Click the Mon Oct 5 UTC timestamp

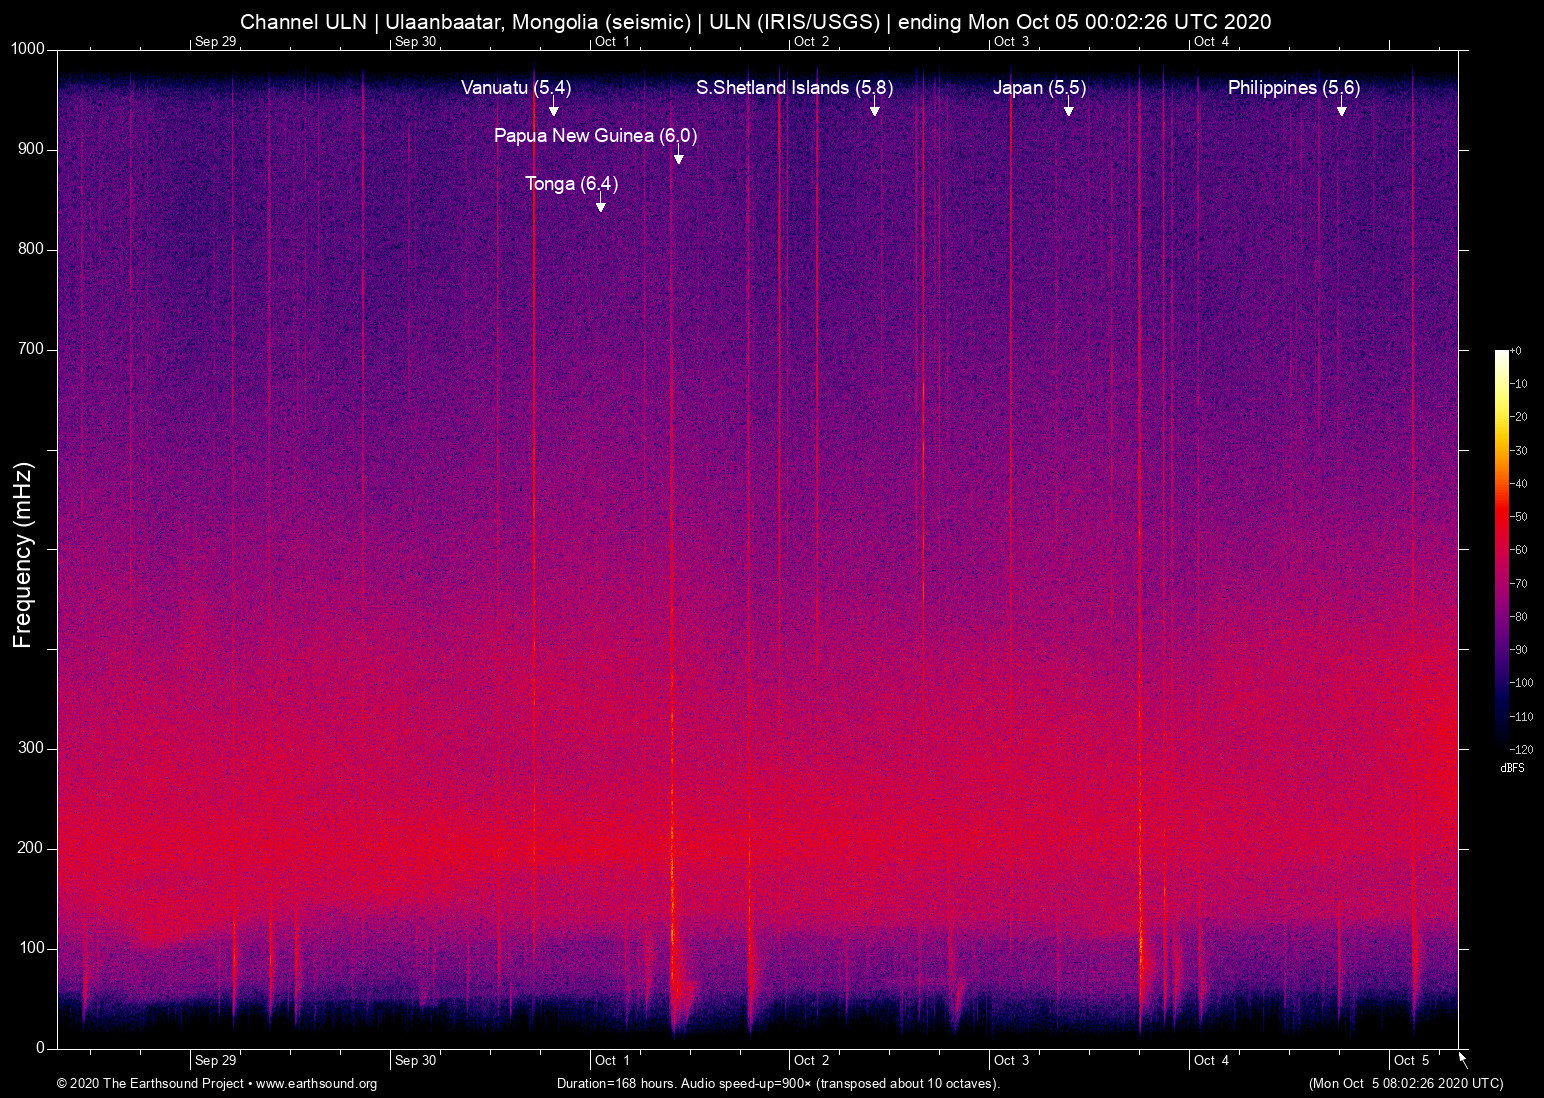1404,1084
